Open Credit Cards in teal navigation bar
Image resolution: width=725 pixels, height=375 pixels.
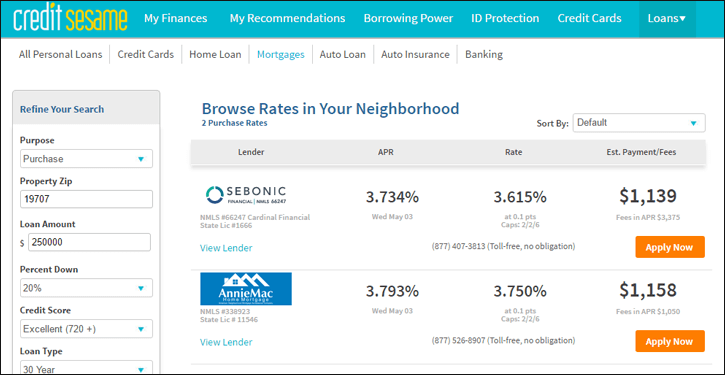point(590,18)
